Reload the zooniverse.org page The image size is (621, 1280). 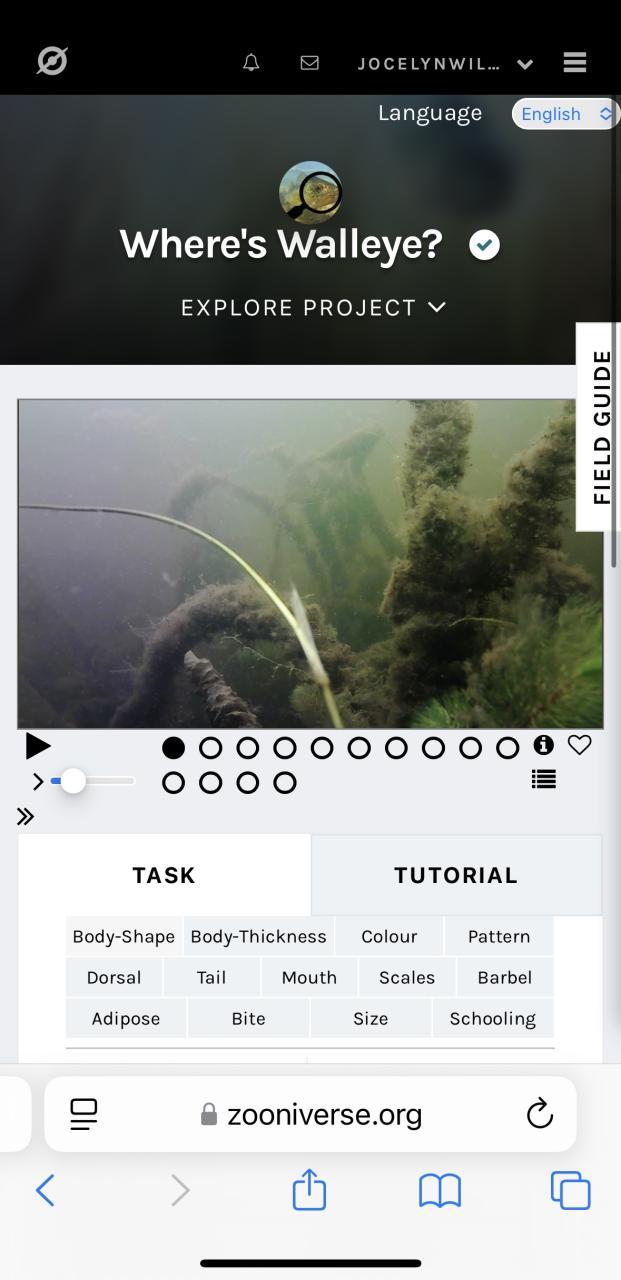coord(540,1113)
